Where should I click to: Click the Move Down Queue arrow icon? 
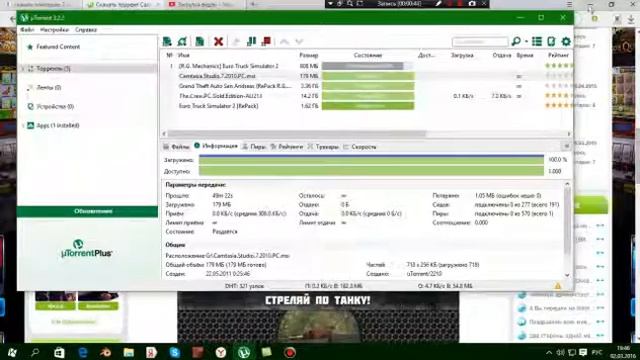[x=299, y=42]
